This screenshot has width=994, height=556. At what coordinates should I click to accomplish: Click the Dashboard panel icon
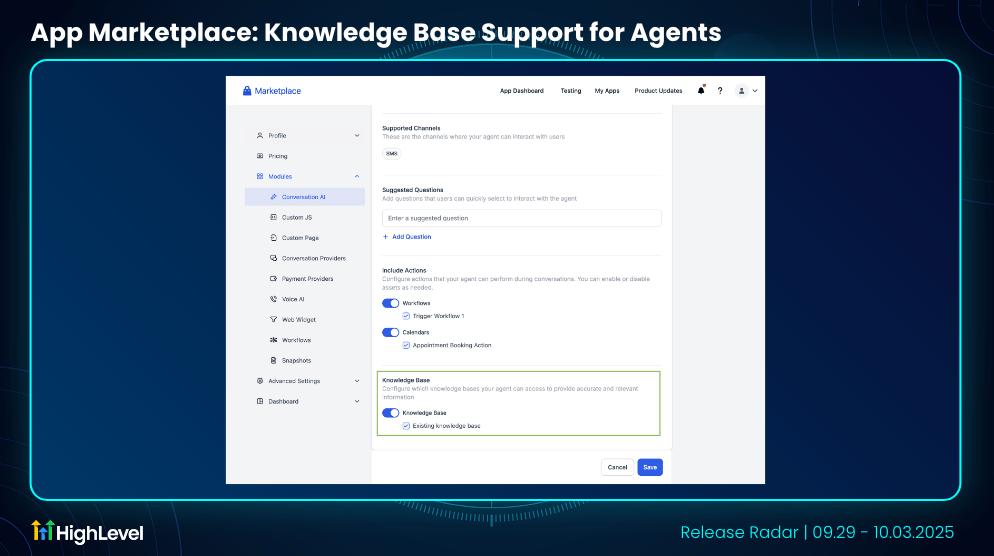(260, 401)
